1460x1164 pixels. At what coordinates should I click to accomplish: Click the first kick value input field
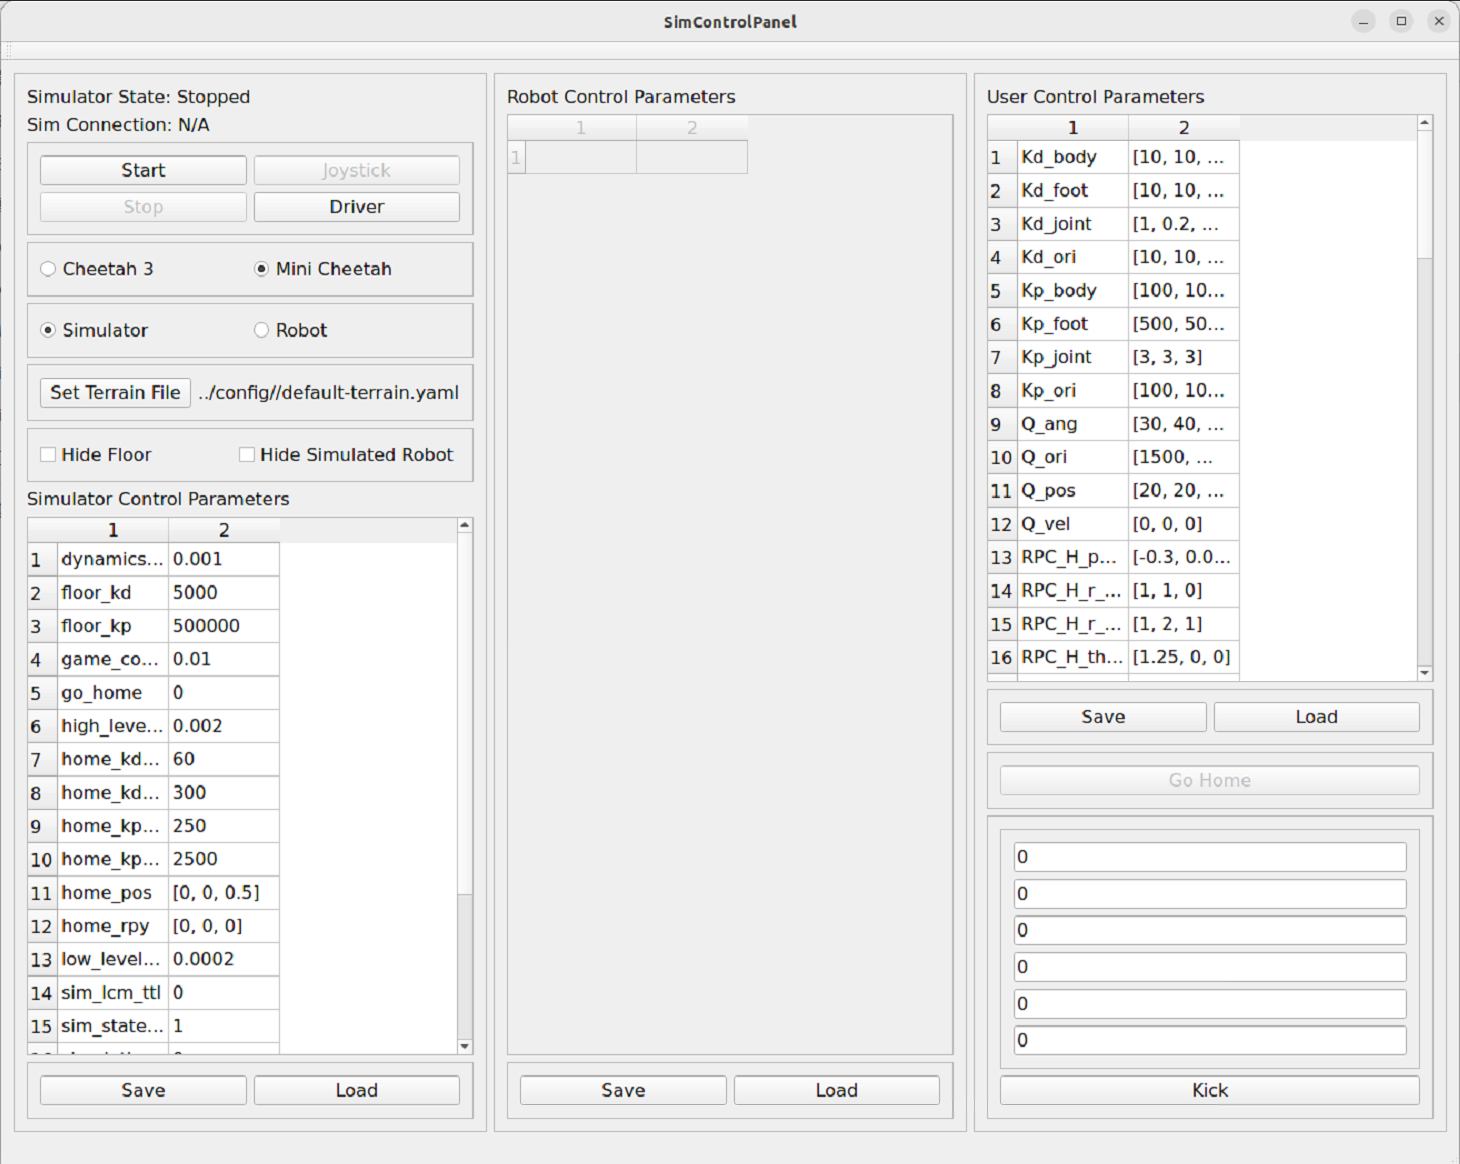pyautogui.click(x=1209, y=857)
